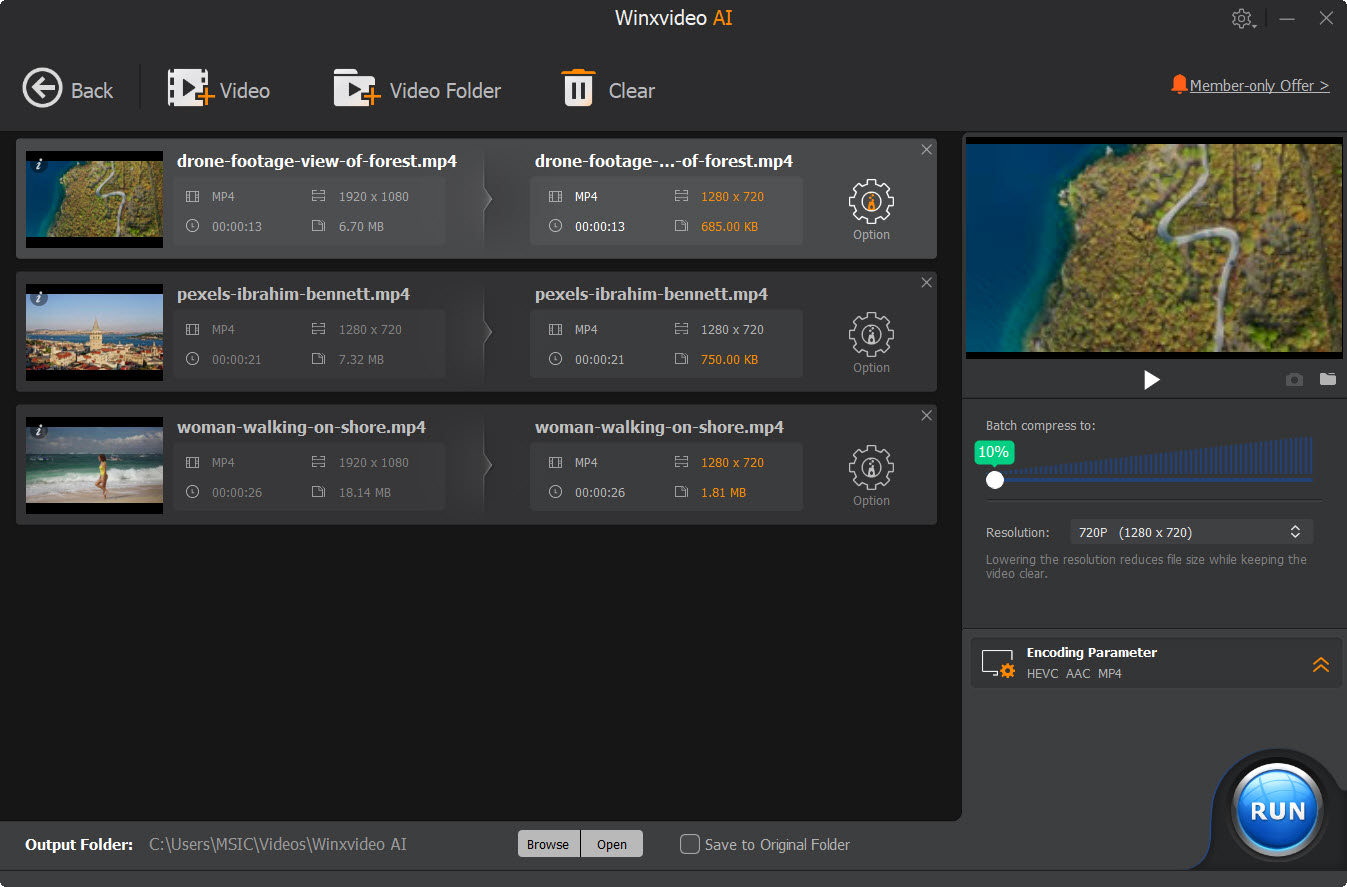Add a file with the Video icon
This screenshot has height=887, width=1347.
coord(190,89)
